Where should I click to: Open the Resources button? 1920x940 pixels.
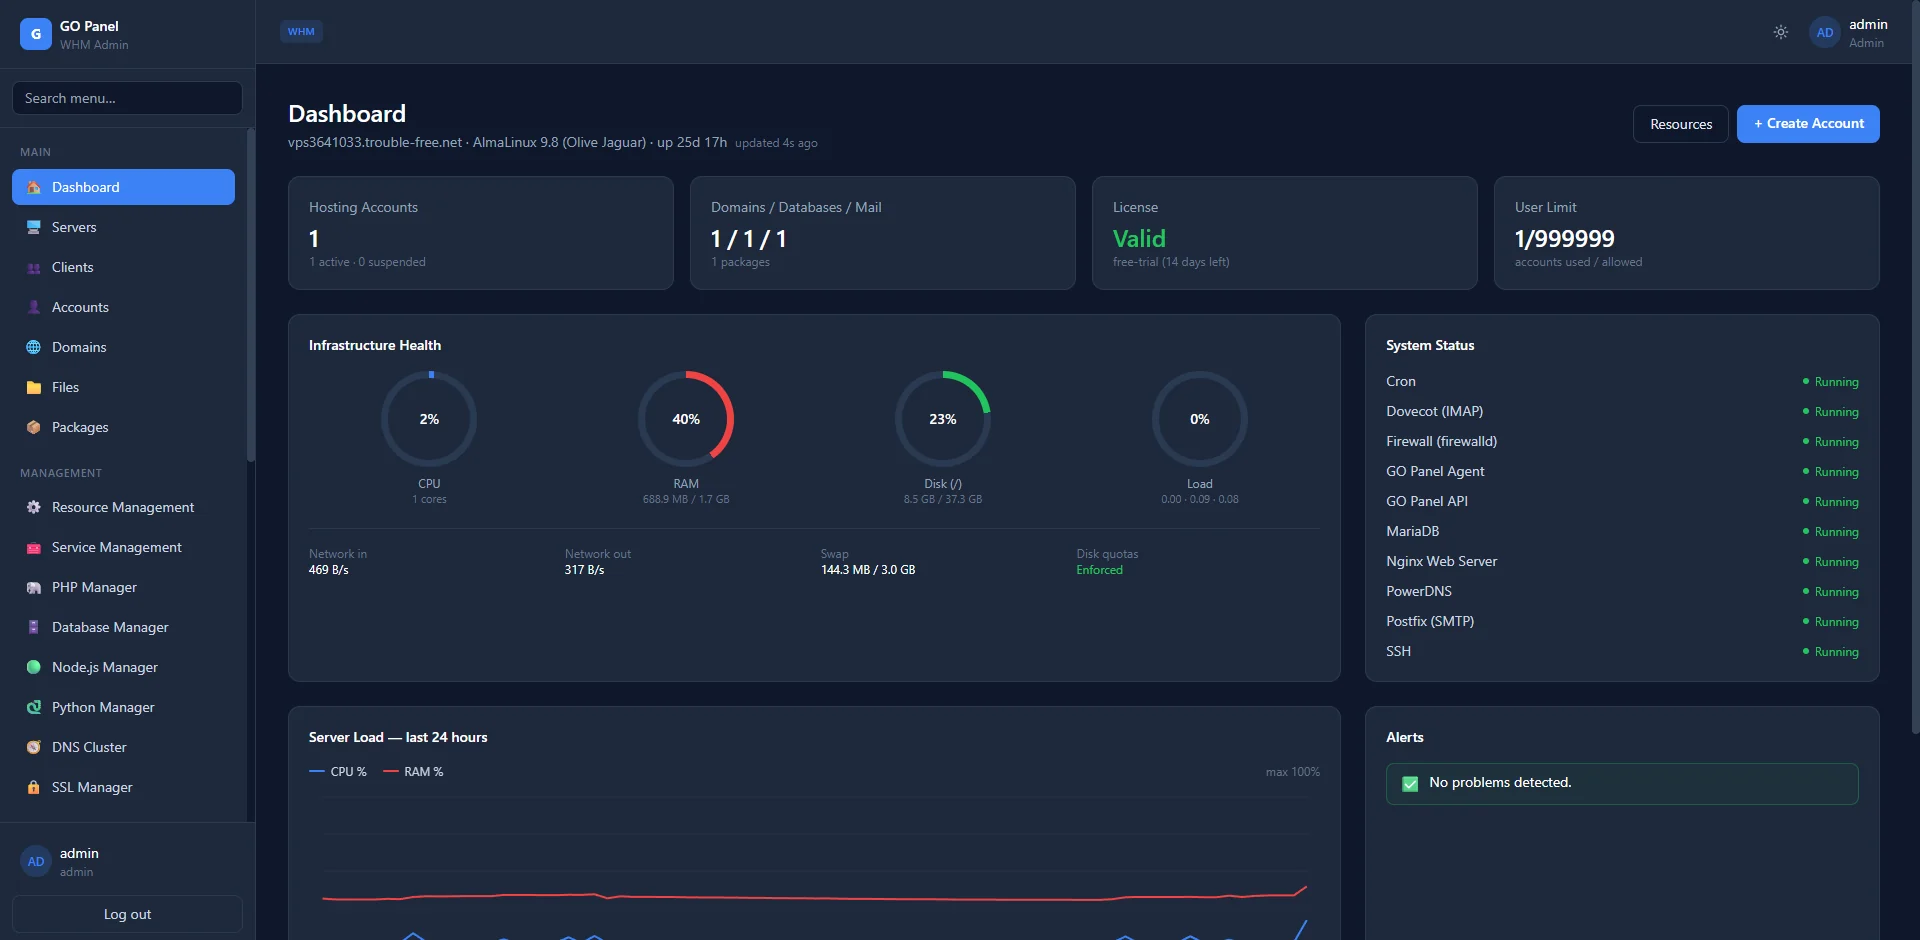point(1681,124)
